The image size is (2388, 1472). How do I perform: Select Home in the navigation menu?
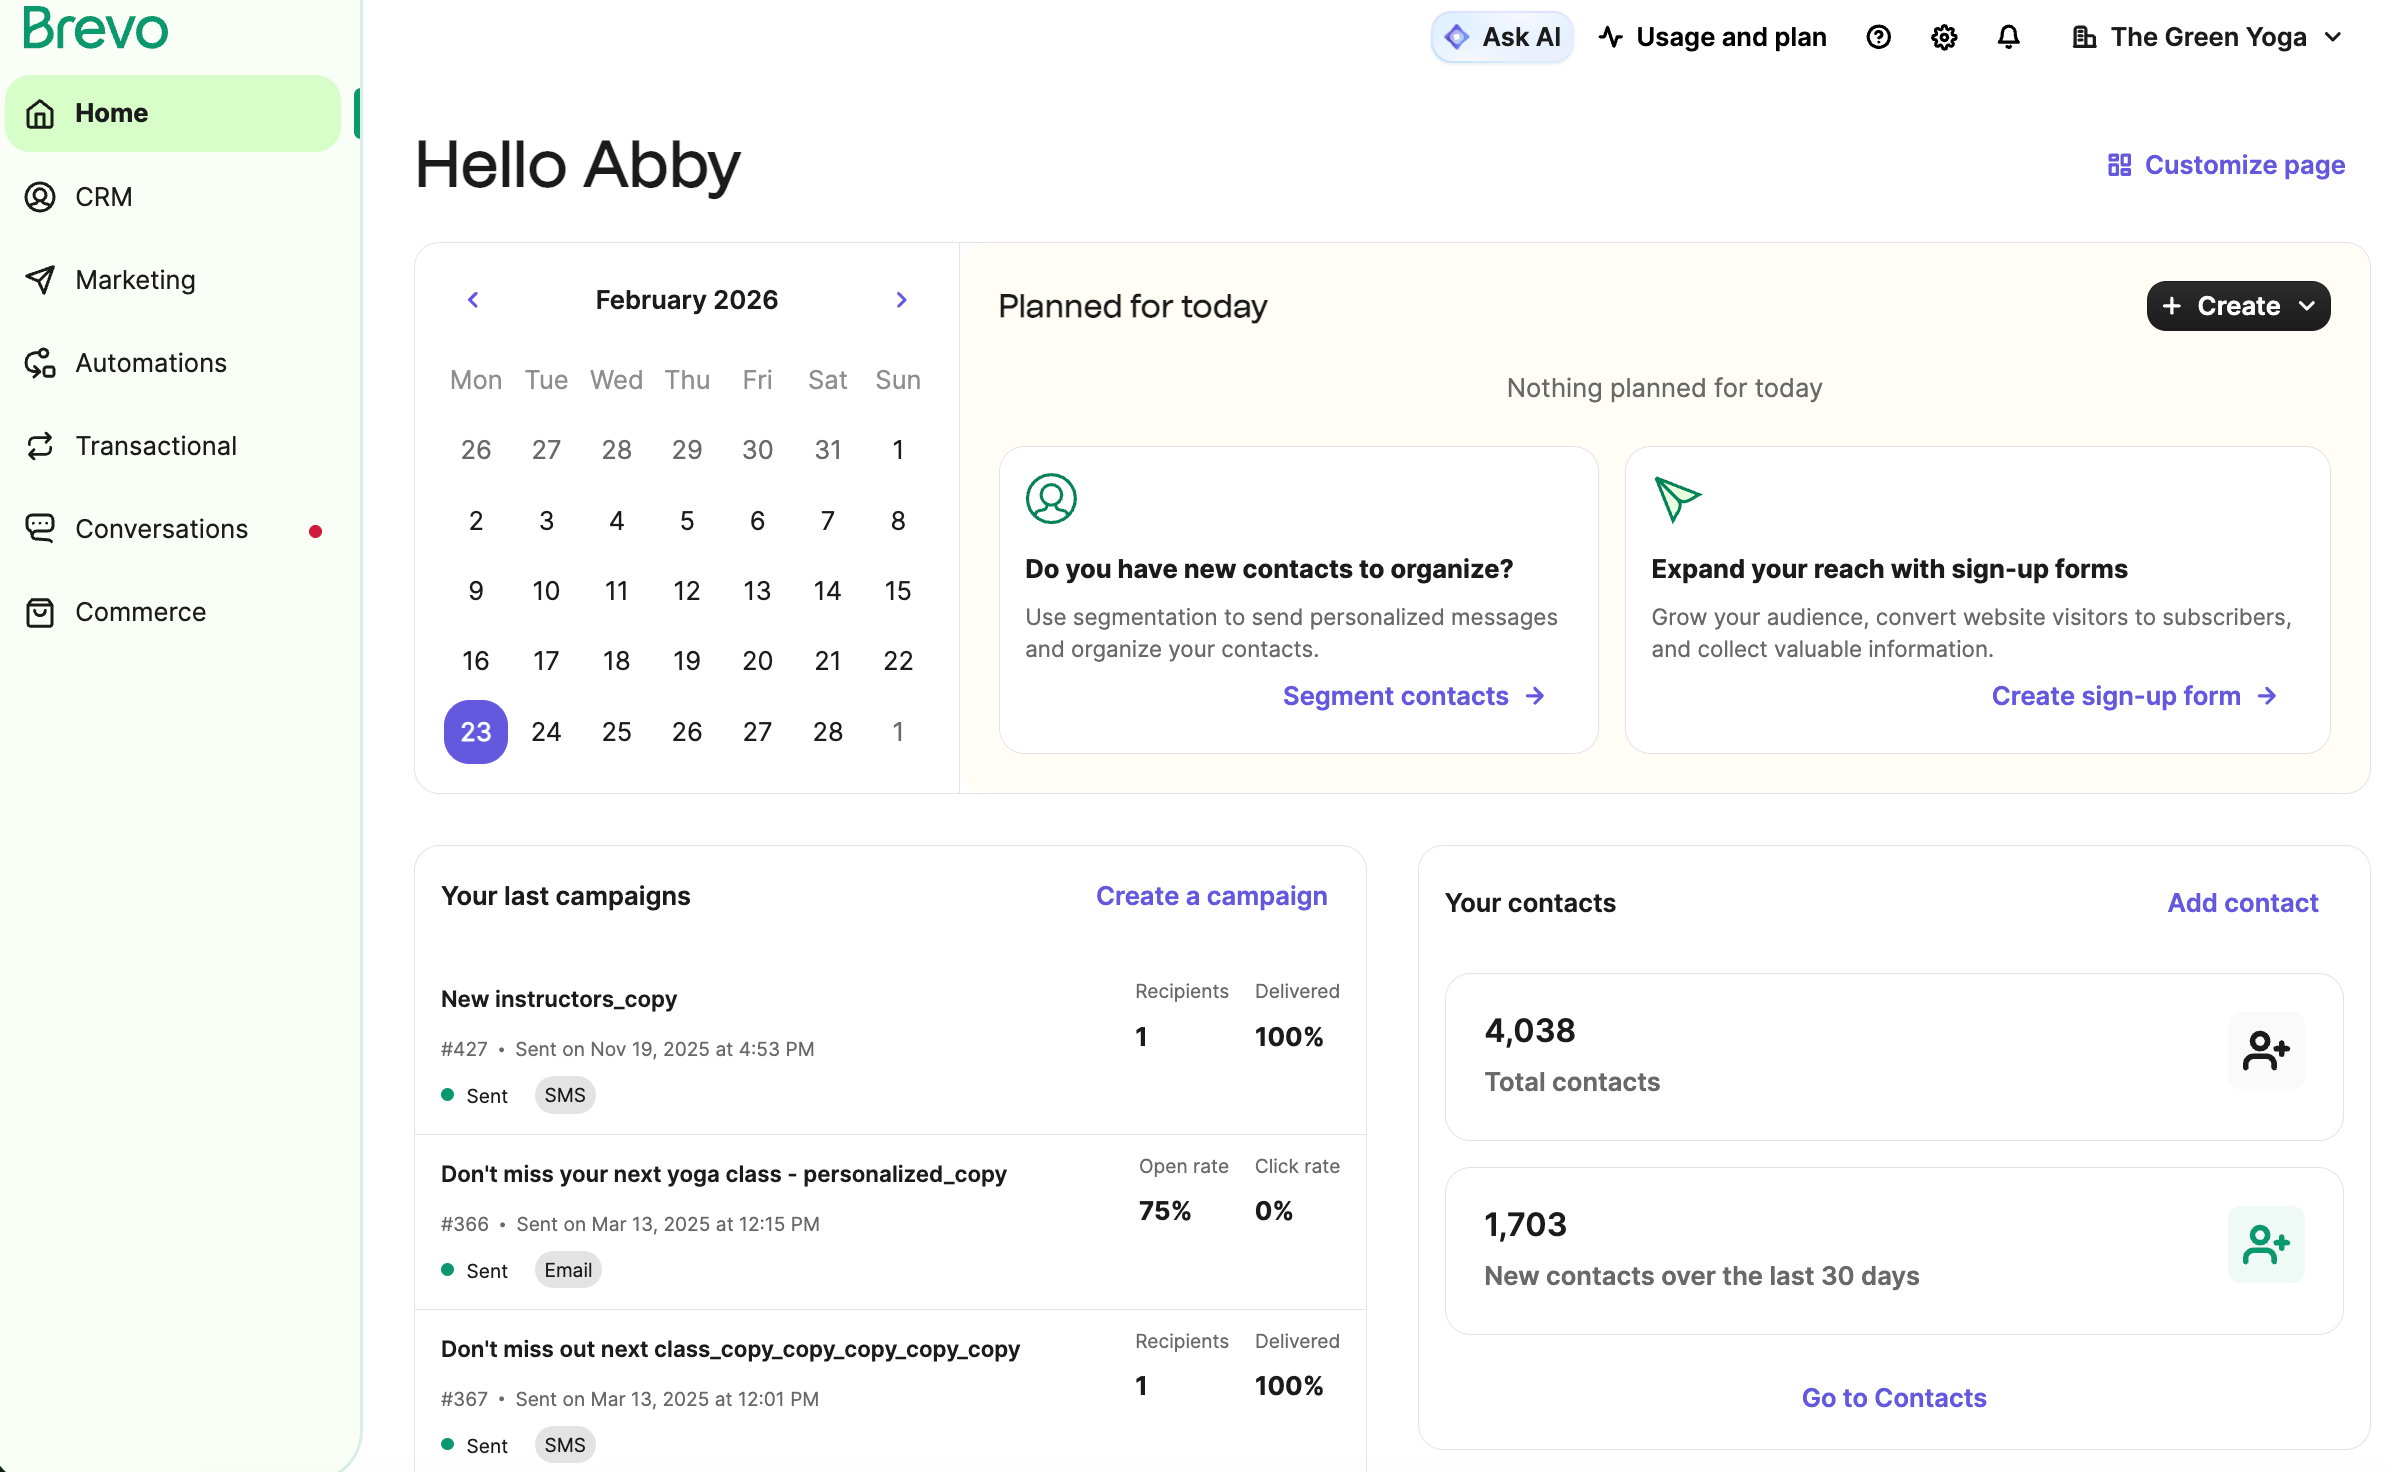(x=112, y=112)
